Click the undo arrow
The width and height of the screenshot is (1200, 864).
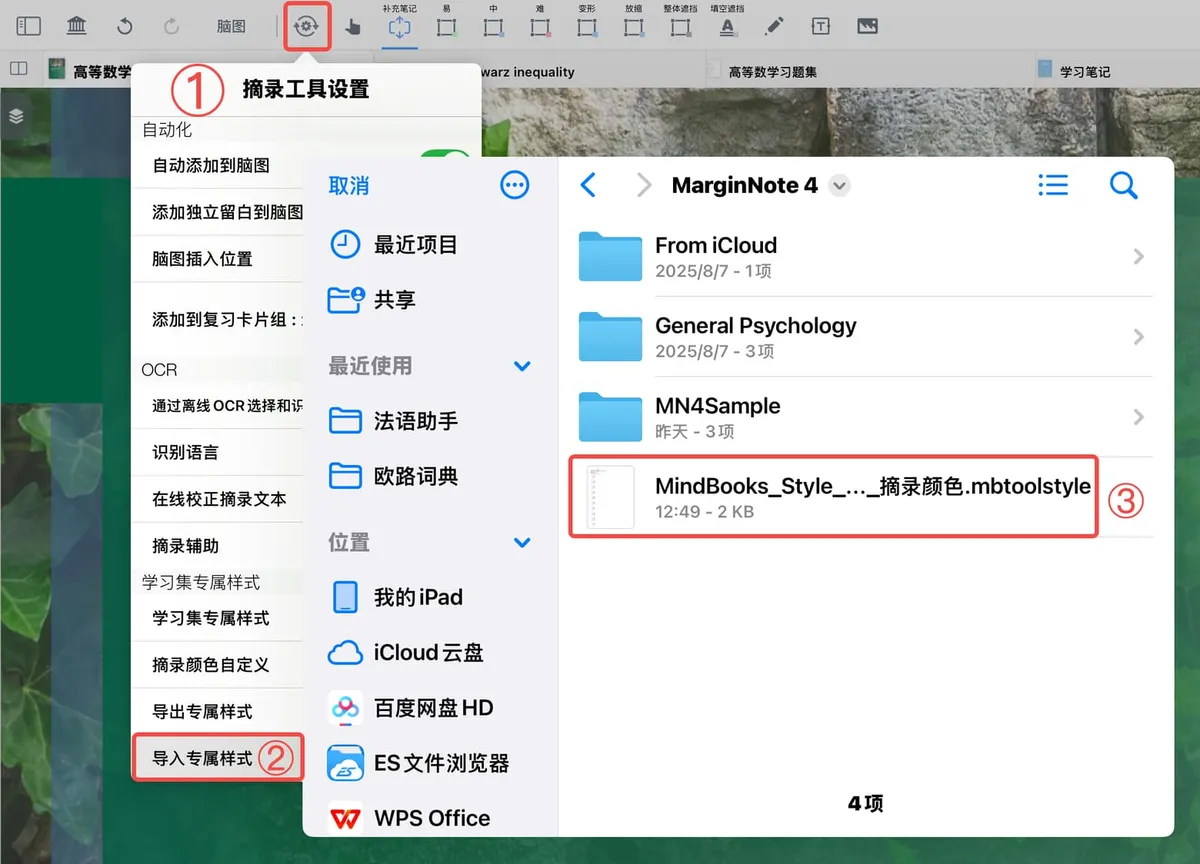point(125,27)
